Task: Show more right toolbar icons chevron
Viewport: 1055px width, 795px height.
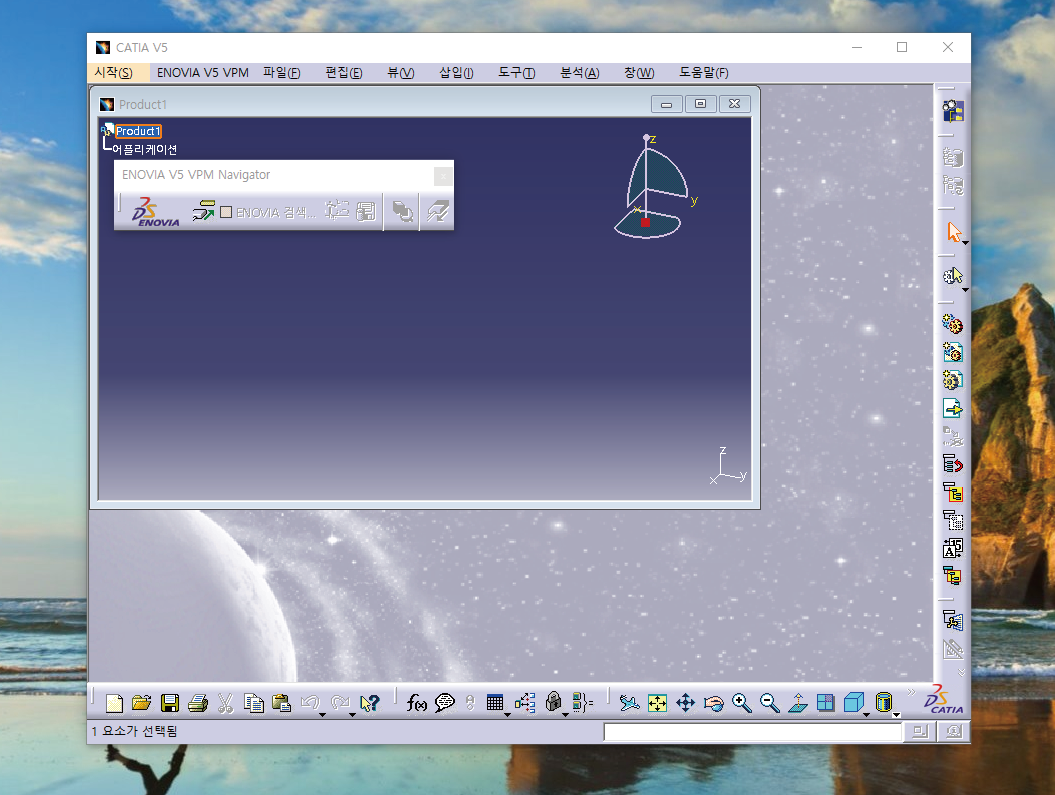Action: click(961, 673)
